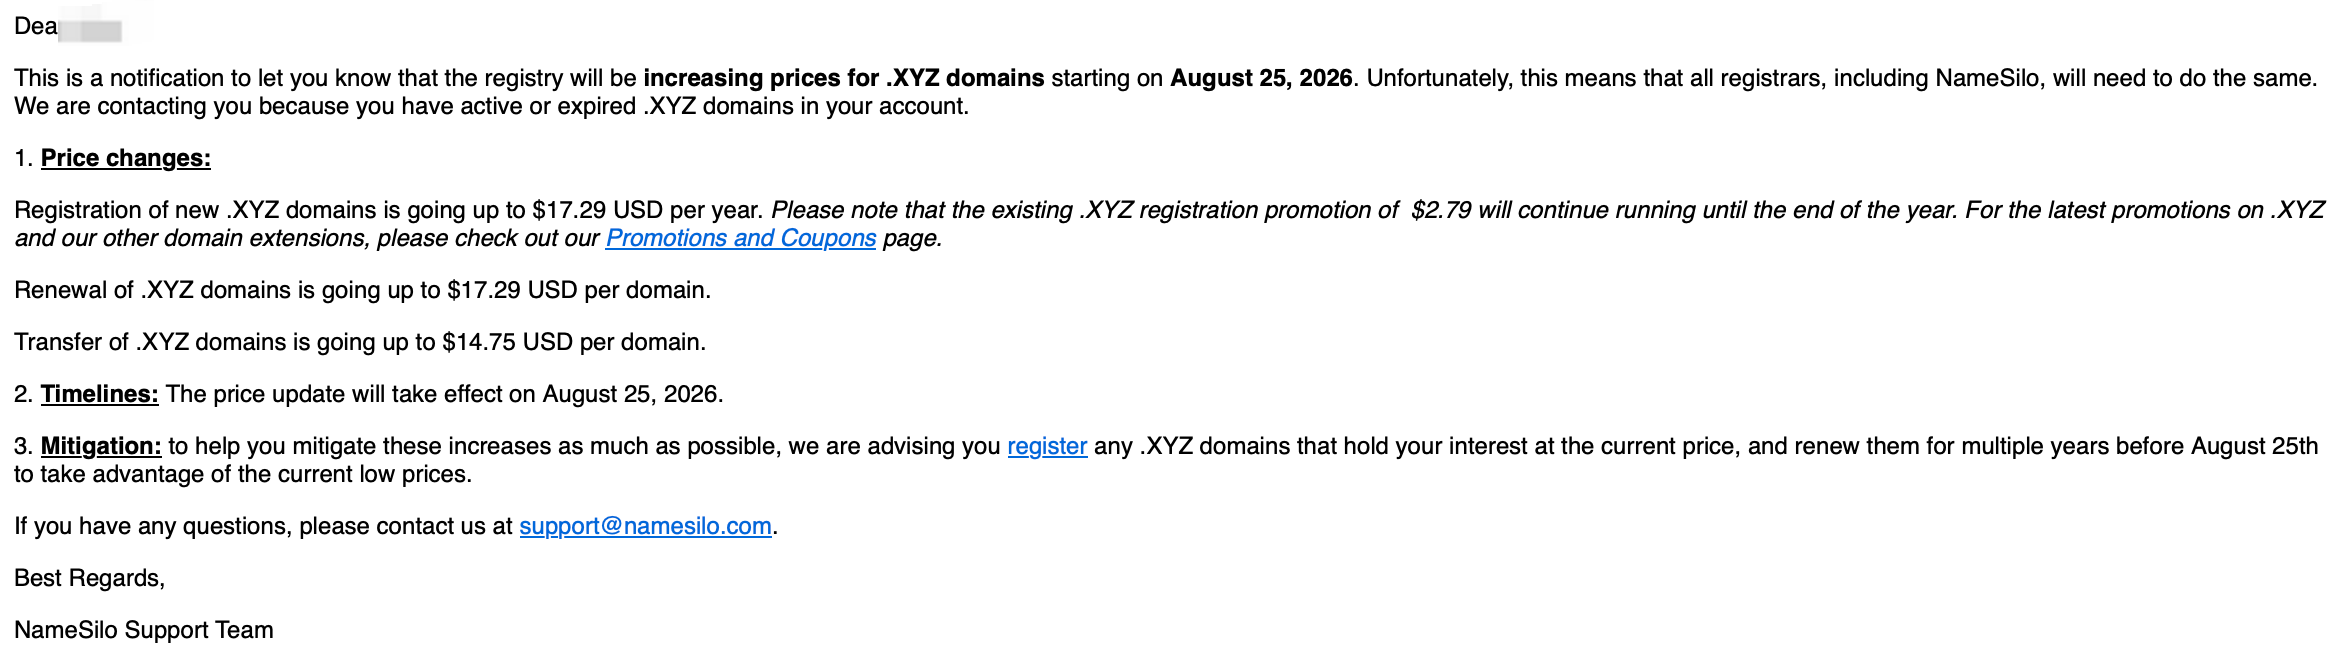Click the "Best Regards," closing line

(x=90, y=578)
